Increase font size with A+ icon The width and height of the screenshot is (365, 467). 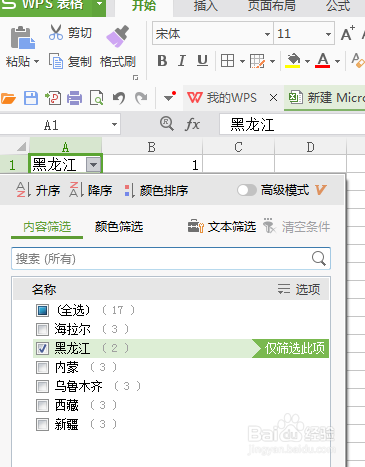tap(348, 33)
